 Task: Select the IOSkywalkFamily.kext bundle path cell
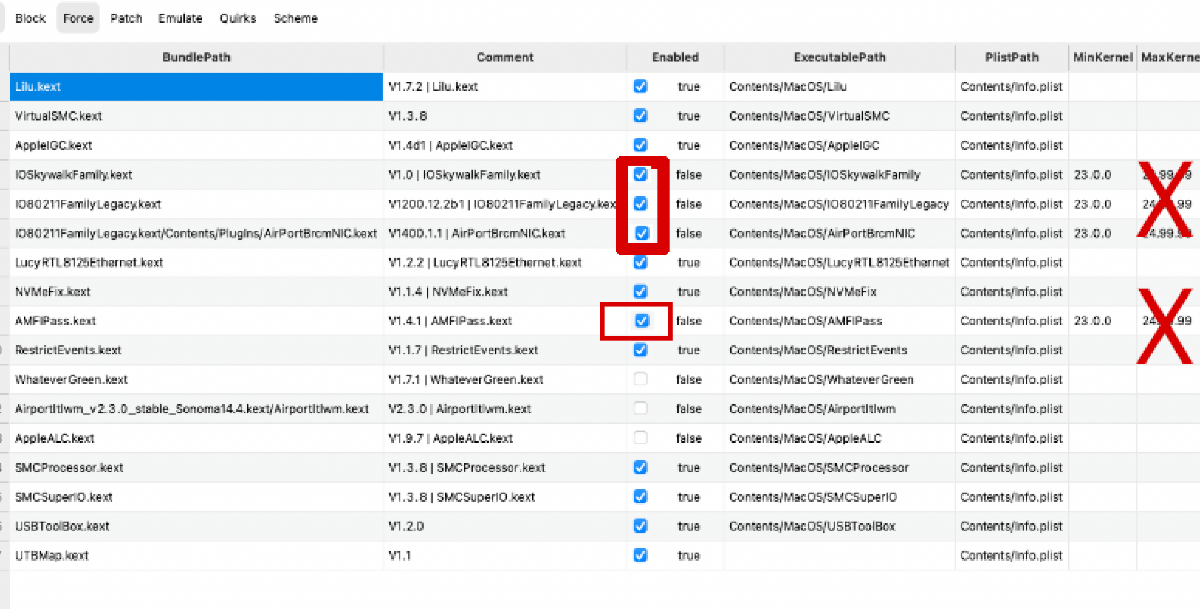[196, 175]
